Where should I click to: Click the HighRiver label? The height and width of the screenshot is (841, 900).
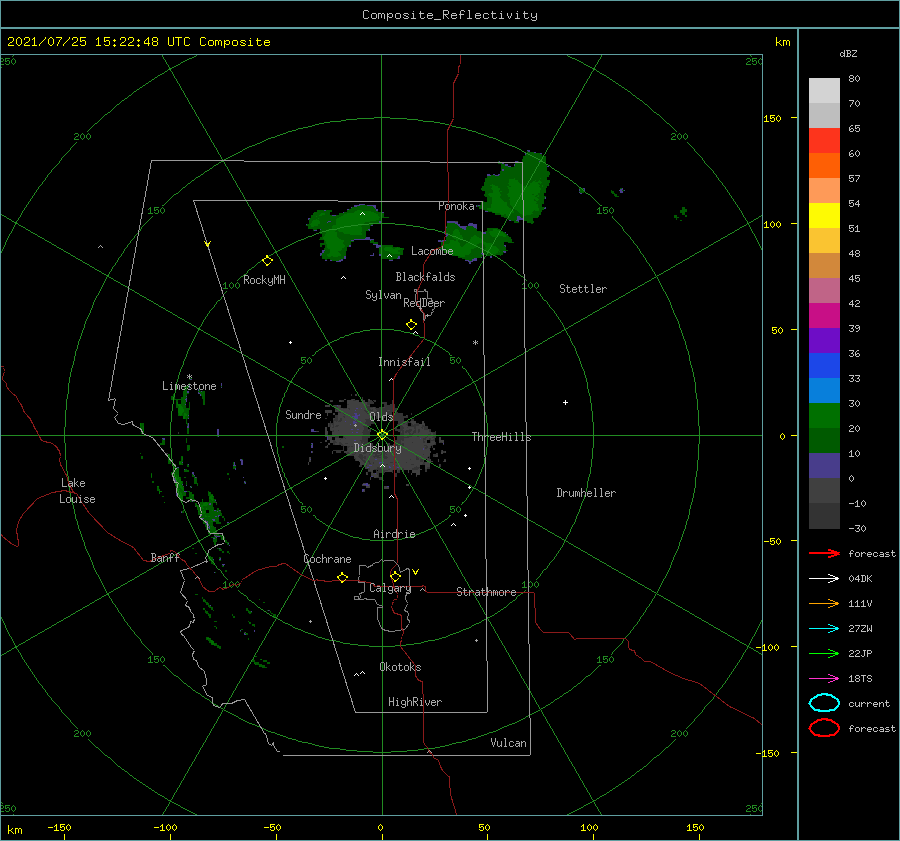(x=415, y=702)
